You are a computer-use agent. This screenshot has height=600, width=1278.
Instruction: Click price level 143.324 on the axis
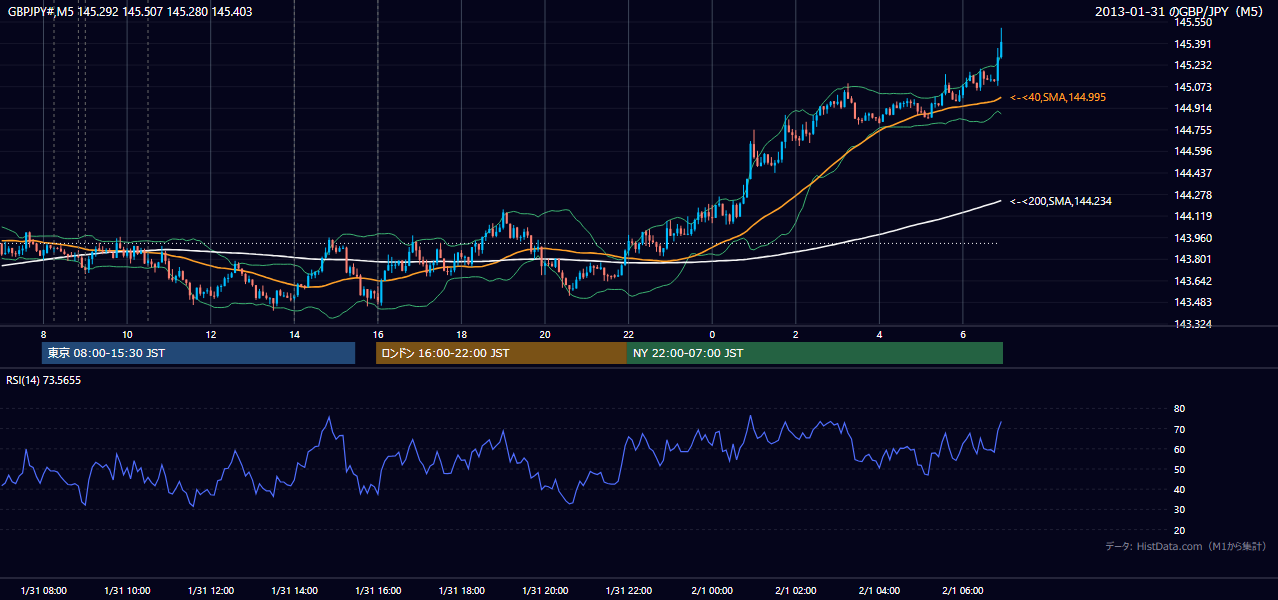[x=1194, y=324]
